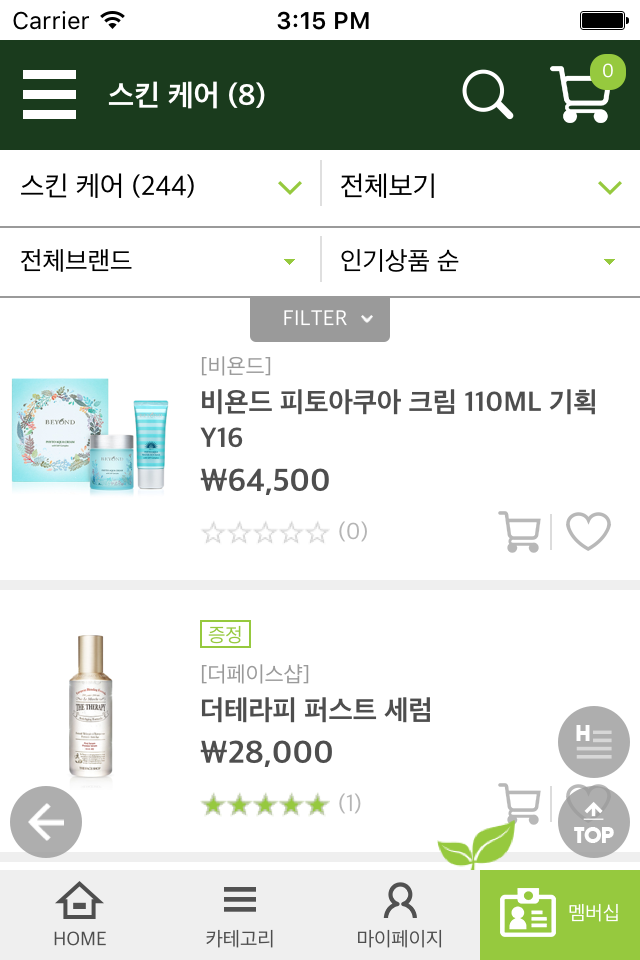This screenshot has height=960, width=640.
Task: Open the FILTER options panel
Action: (x=320, y=319)
